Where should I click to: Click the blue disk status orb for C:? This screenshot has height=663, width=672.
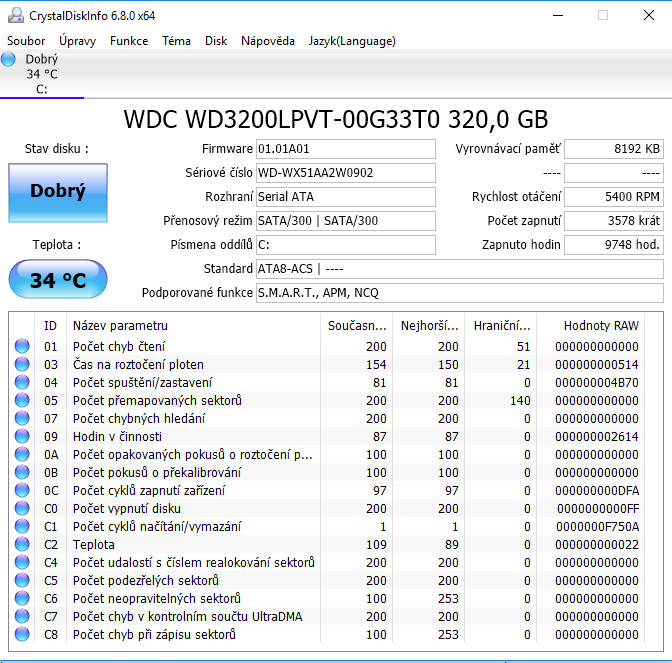click(x=8, y=59)
